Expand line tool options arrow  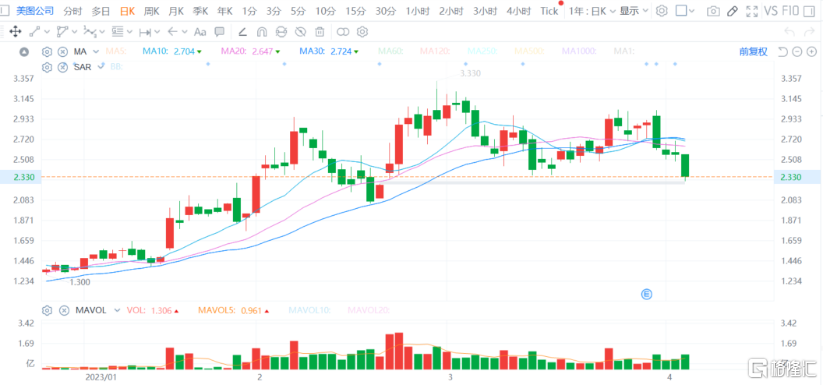(x=47, y=33)
